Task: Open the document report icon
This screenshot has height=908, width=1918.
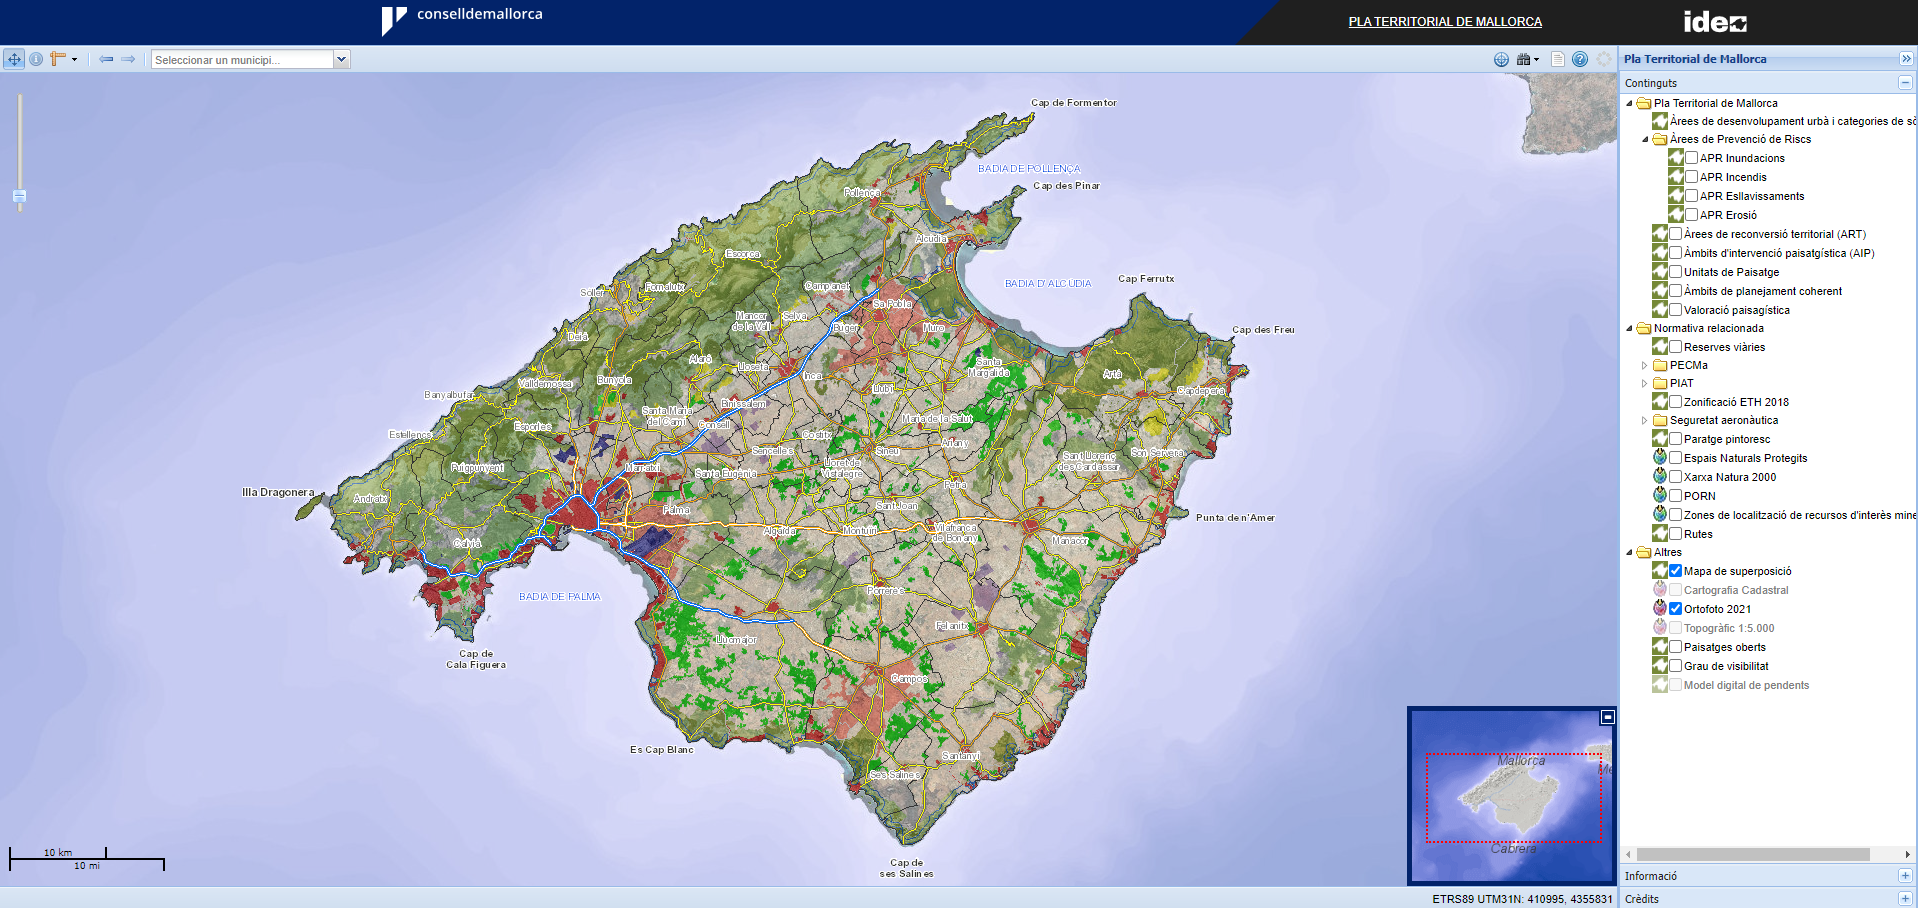Action: coord(1558,59)
